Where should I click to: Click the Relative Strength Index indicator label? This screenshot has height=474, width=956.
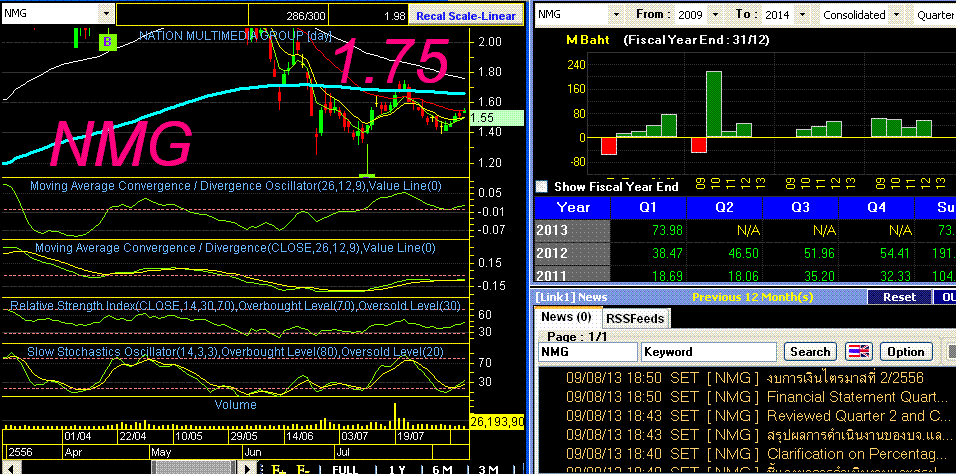(235, 306)
